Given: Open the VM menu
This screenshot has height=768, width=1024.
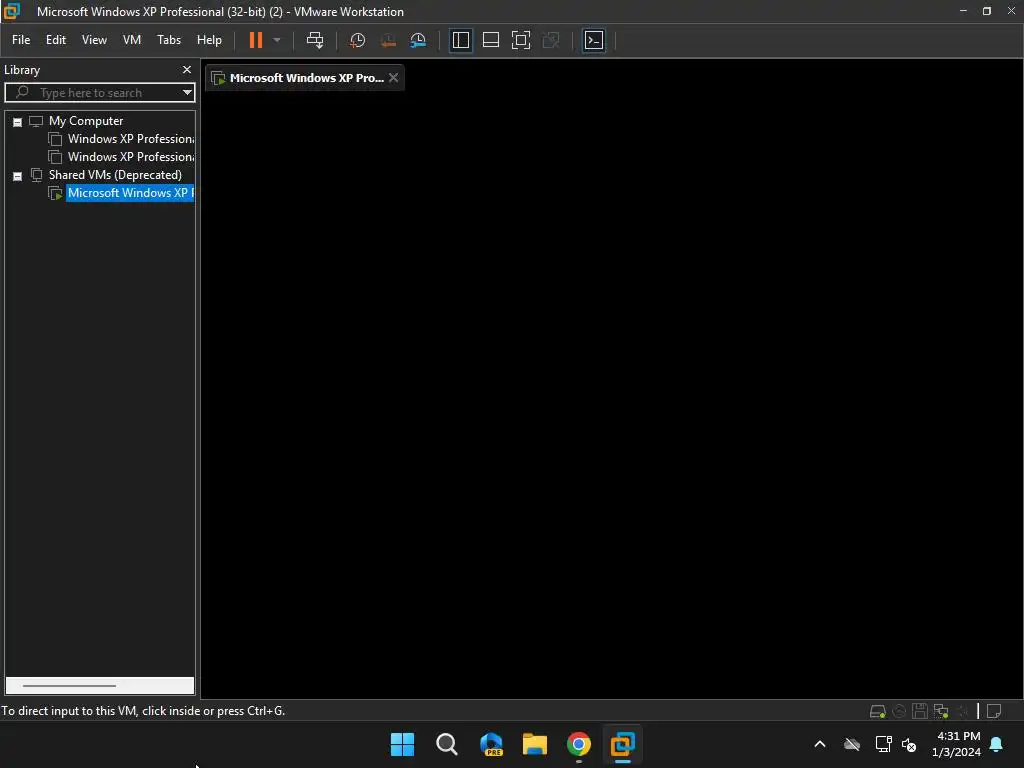Looking at the screenshot, I should tap(132, 40).
